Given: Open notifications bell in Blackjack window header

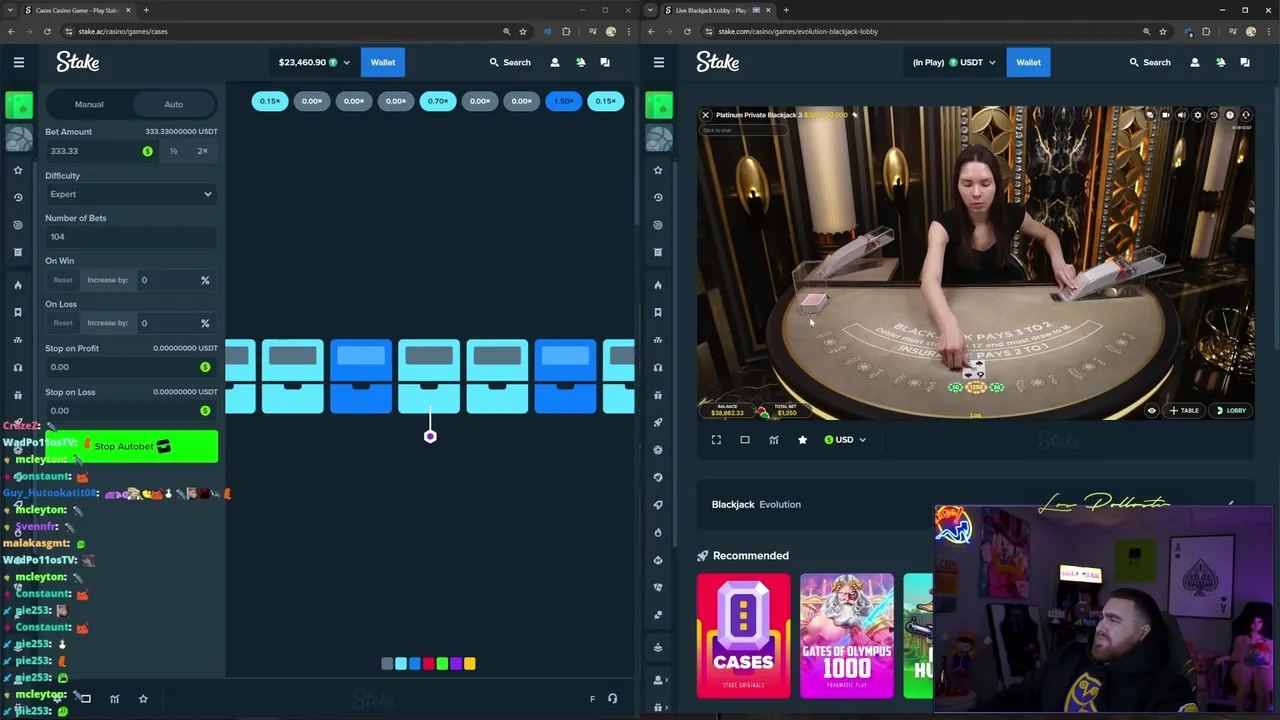Looking at the screenshot, I should [1220, 62].
